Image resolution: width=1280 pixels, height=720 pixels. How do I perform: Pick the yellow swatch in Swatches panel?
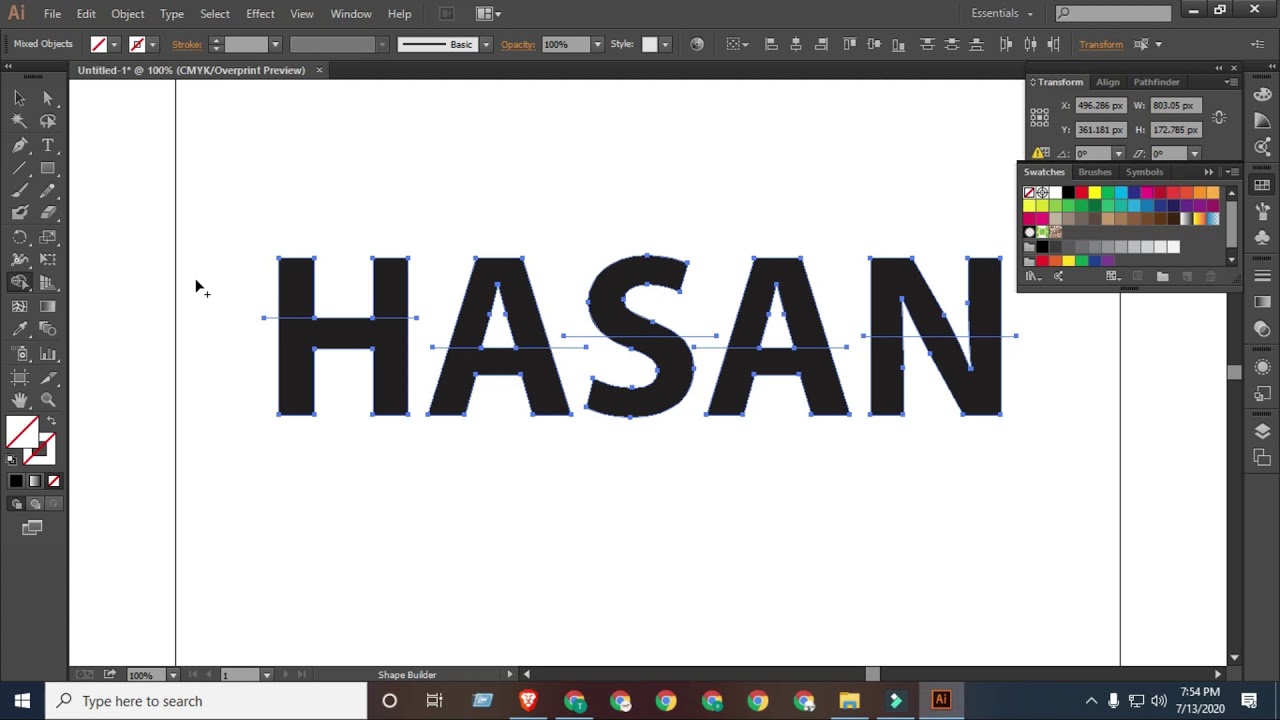click(1095, 193)
